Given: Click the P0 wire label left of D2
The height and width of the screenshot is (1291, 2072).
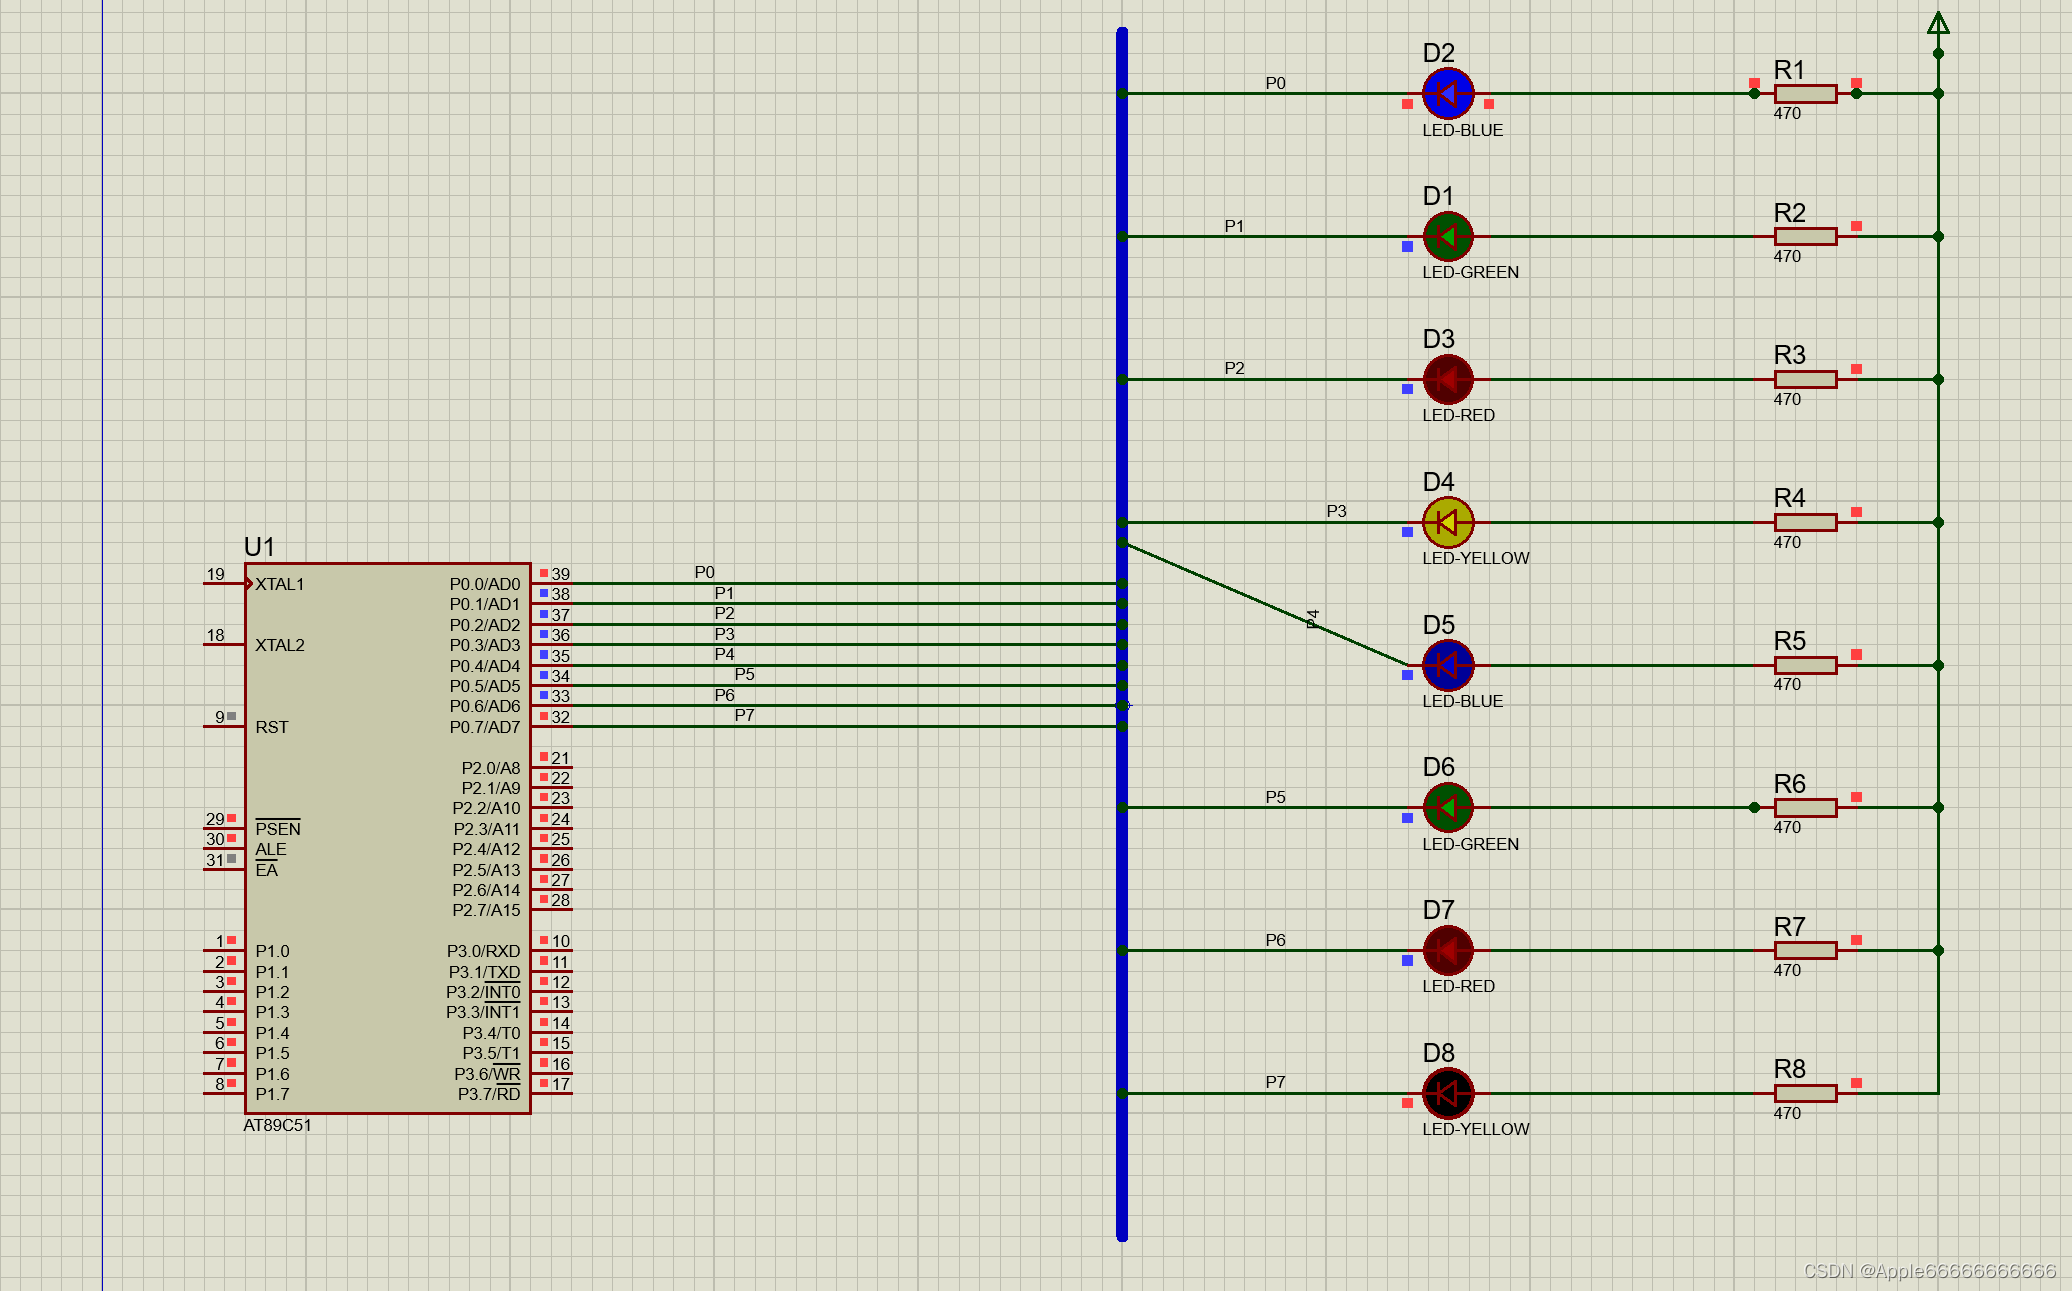Looking at the screenshot, I should 1276,83.
